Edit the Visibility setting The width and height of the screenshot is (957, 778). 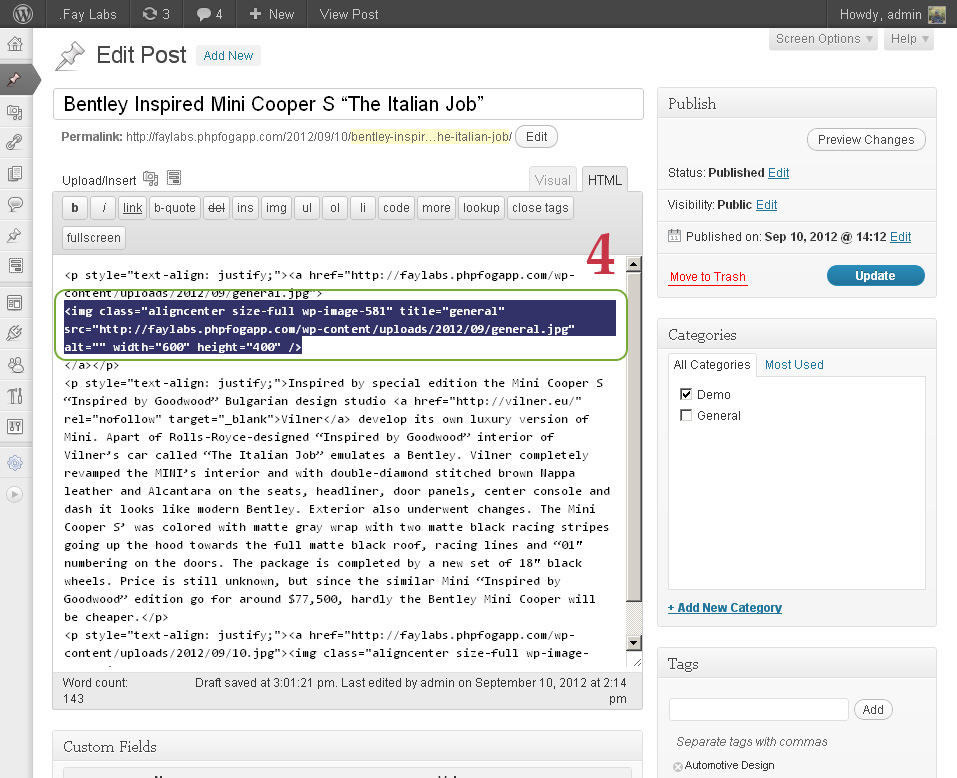point(766,205)
